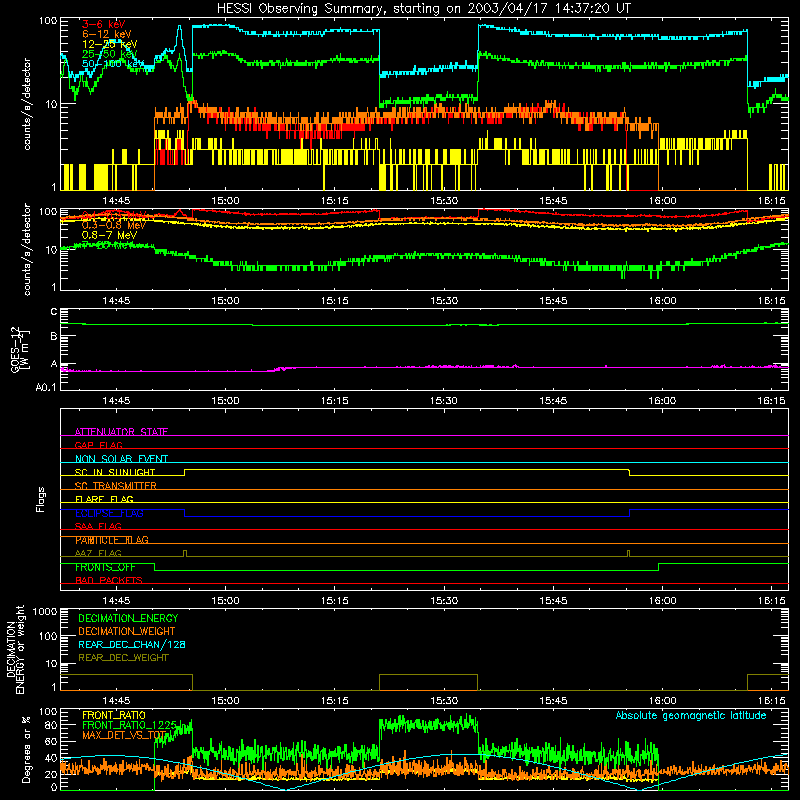Image resolution: width=800 pixels, height=800 pixels.
Task: Select the cyan 50-100 keV legend label
Action: click(113, 64)
